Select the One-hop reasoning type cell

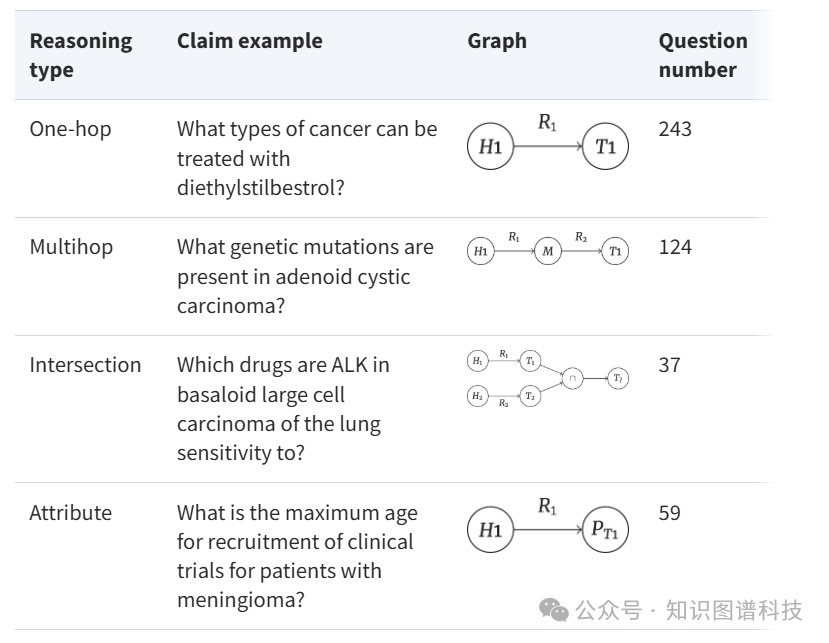(70, 129)
